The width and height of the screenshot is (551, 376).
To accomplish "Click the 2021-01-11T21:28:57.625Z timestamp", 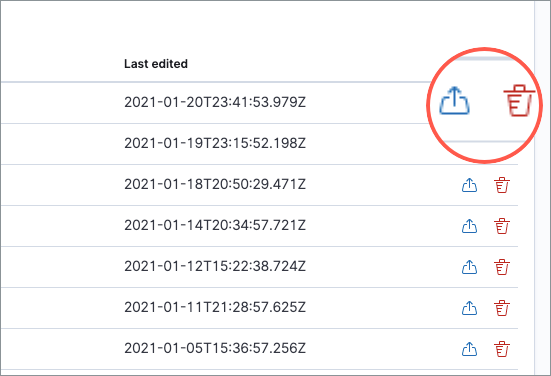I will point(215,307).
